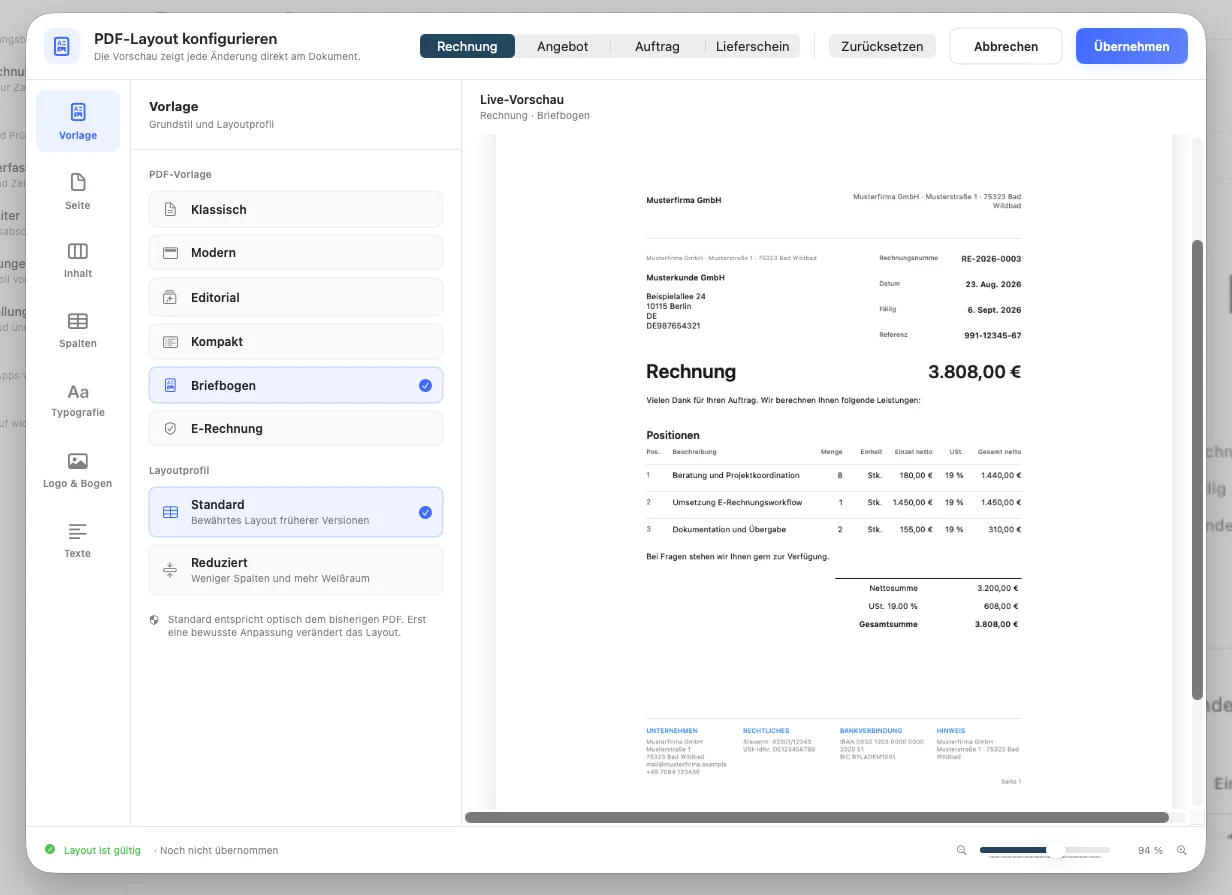Click the green layout valid checkmark icon
Image resolution: width=1232 pixels, height=895 pixels.
pos(50,850)
